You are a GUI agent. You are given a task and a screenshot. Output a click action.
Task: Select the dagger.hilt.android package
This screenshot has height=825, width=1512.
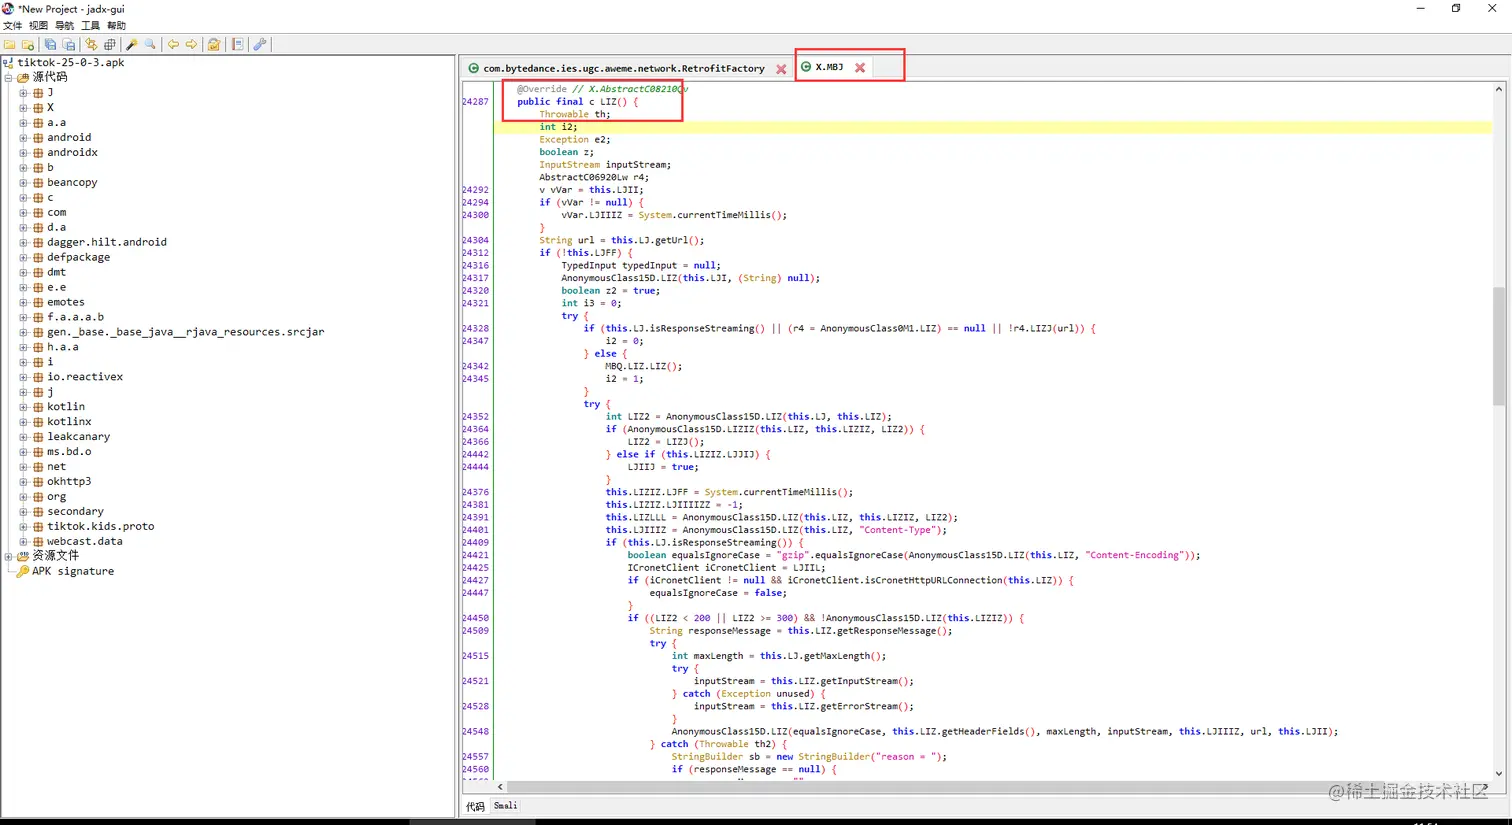point(107,242)
